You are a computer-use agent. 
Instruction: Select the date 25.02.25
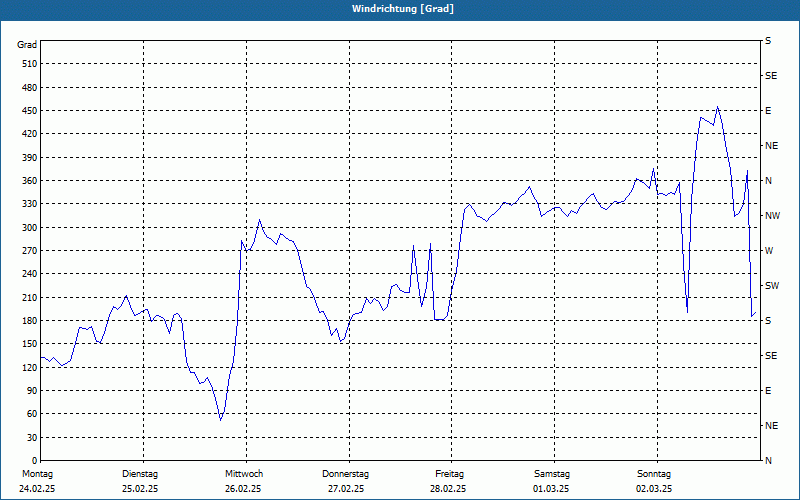(140, 489)
